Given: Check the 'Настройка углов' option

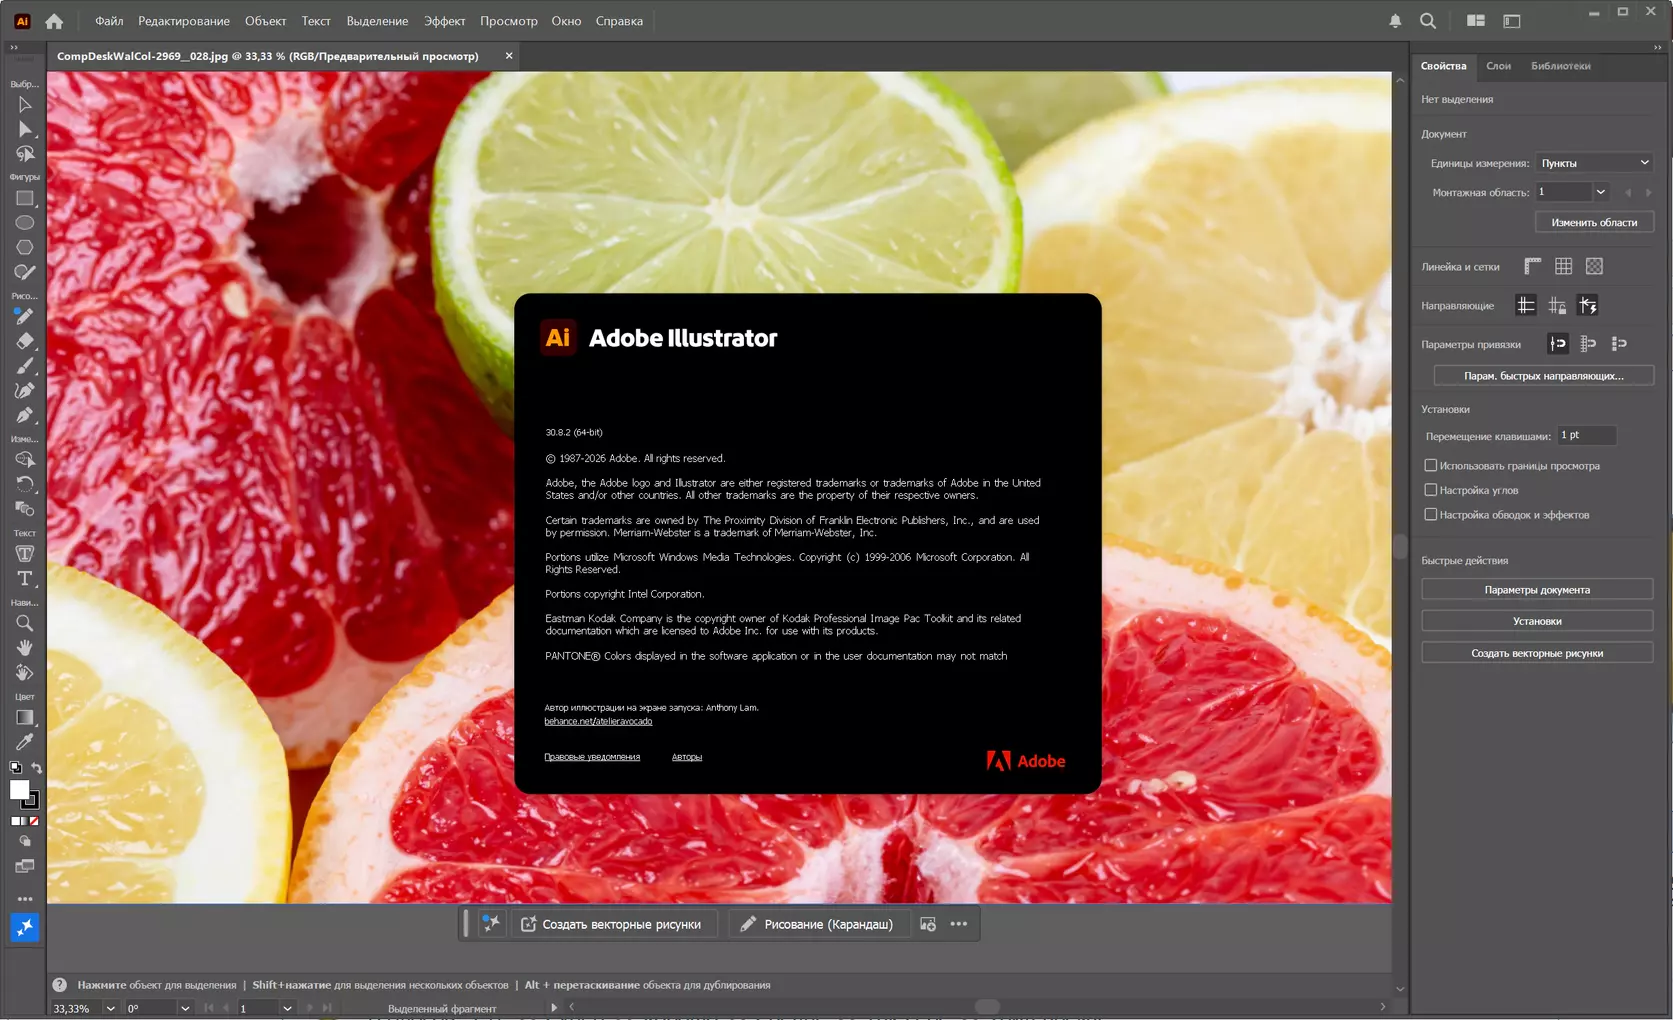Looking at the screenshot, I should (x=1431, y=490).
